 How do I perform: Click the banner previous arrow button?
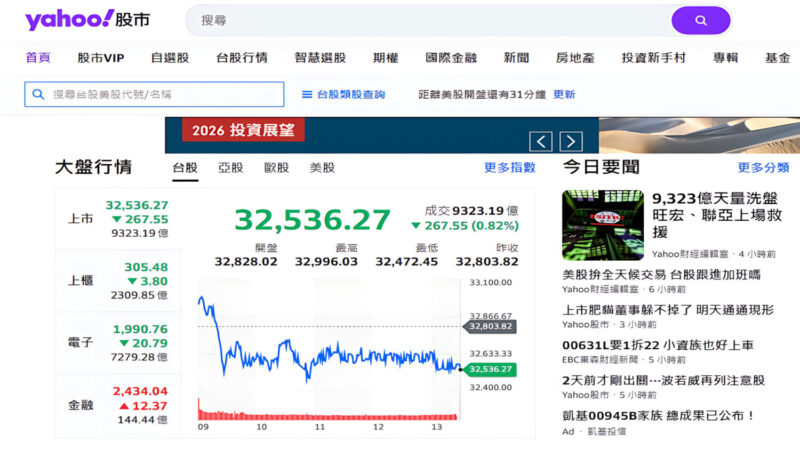coord(540,141)
